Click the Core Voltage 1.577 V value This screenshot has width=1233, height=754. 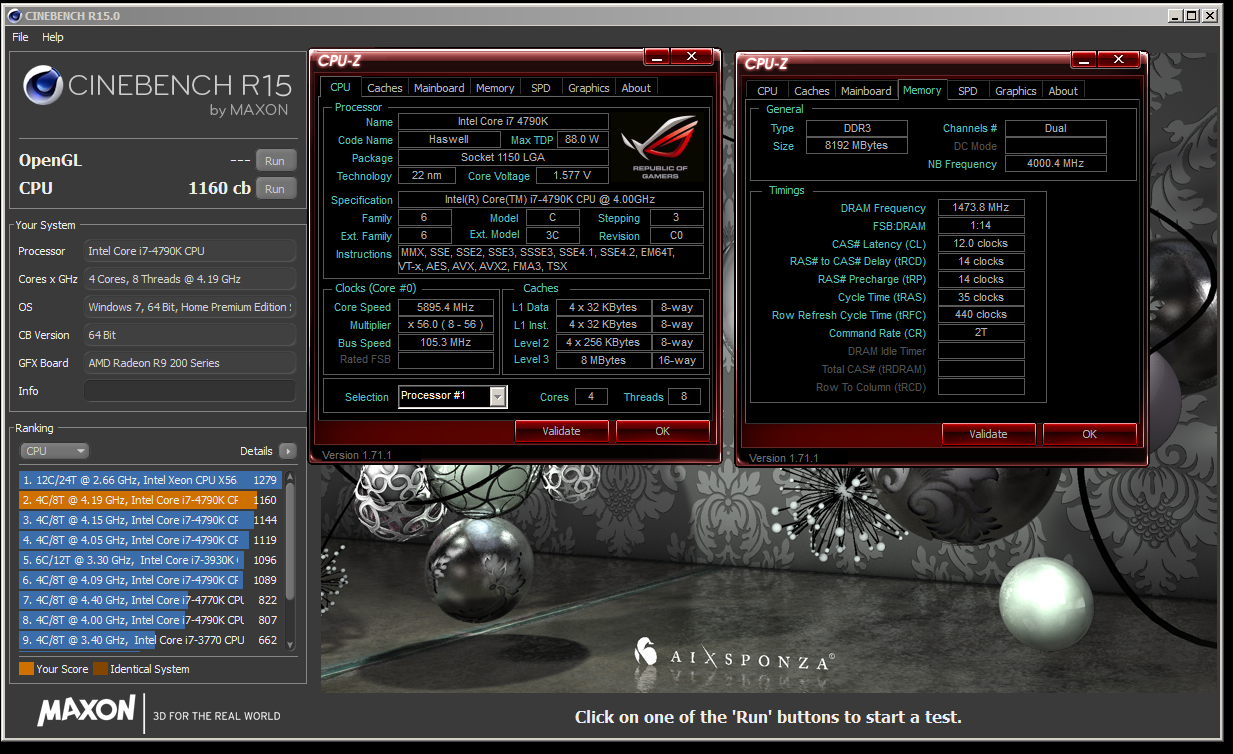[571, 176]
